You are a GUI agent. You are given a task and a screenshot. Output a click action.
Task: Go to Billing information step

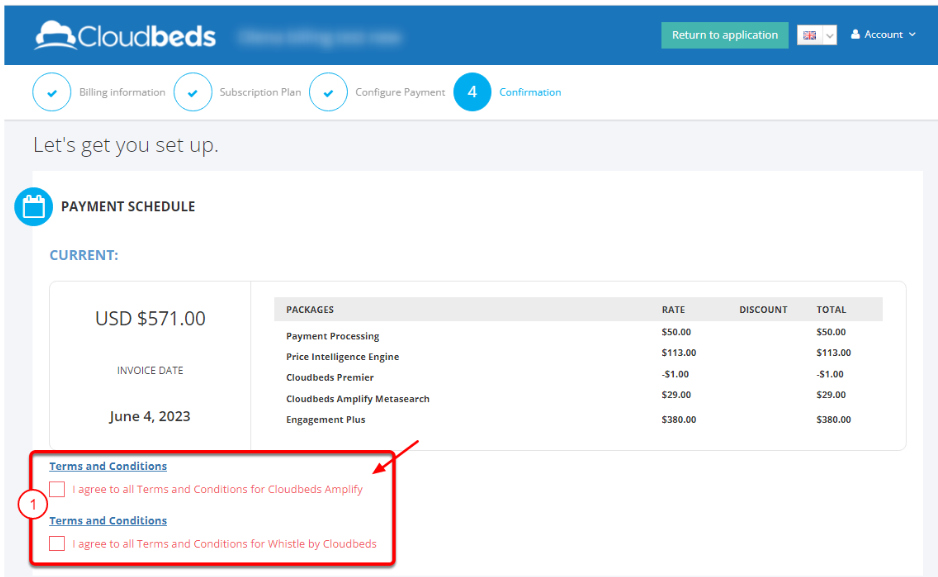click(122, 92)
